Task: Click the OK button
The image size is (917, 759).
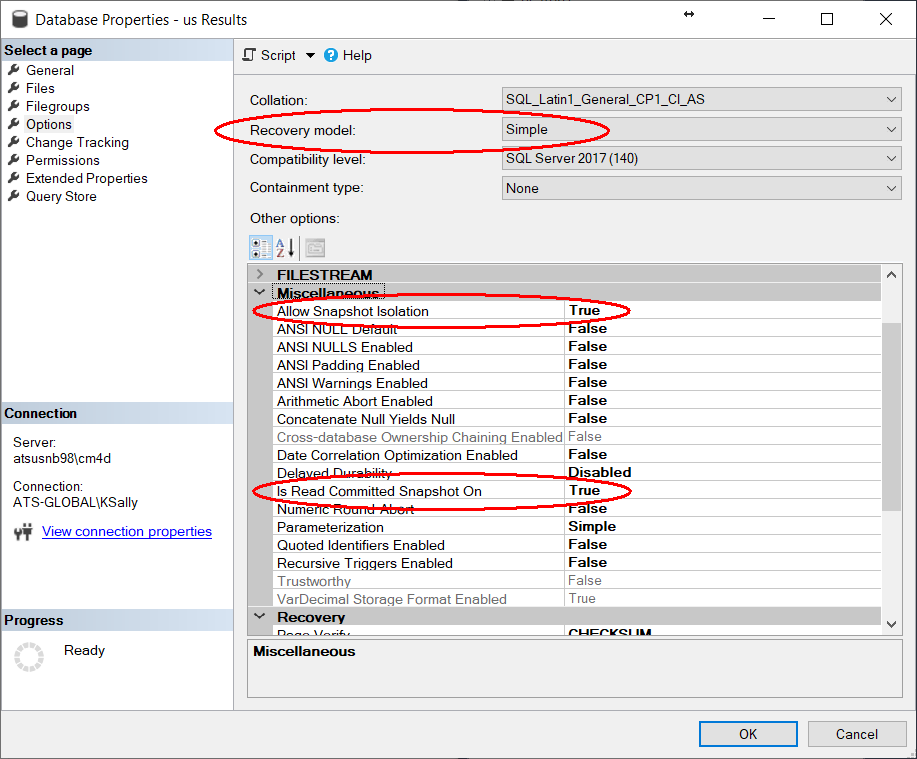Action: [x=748, y=734]
